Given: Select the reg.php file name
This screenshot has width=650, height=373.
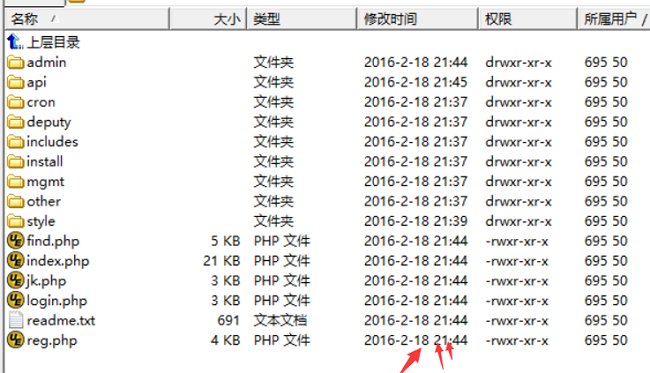Looking at the screenshot, I should click(52, 341).
